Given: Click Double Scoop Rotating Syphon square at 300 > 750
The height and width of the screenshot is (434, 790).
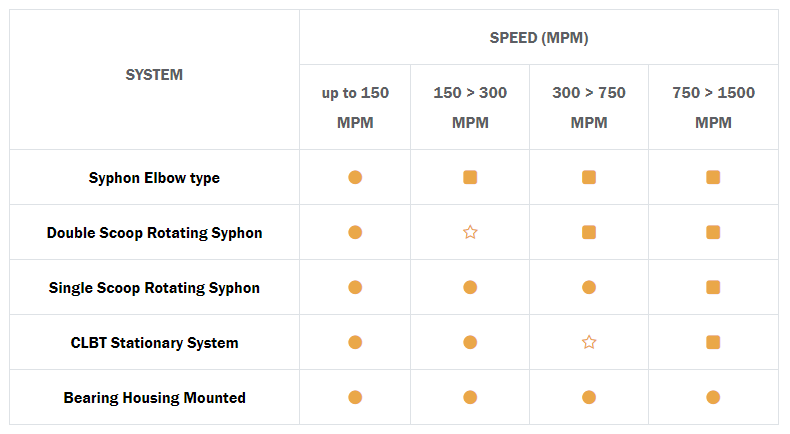Looking at the screenshot, I should pyautogui.click(x=589, y=232).
